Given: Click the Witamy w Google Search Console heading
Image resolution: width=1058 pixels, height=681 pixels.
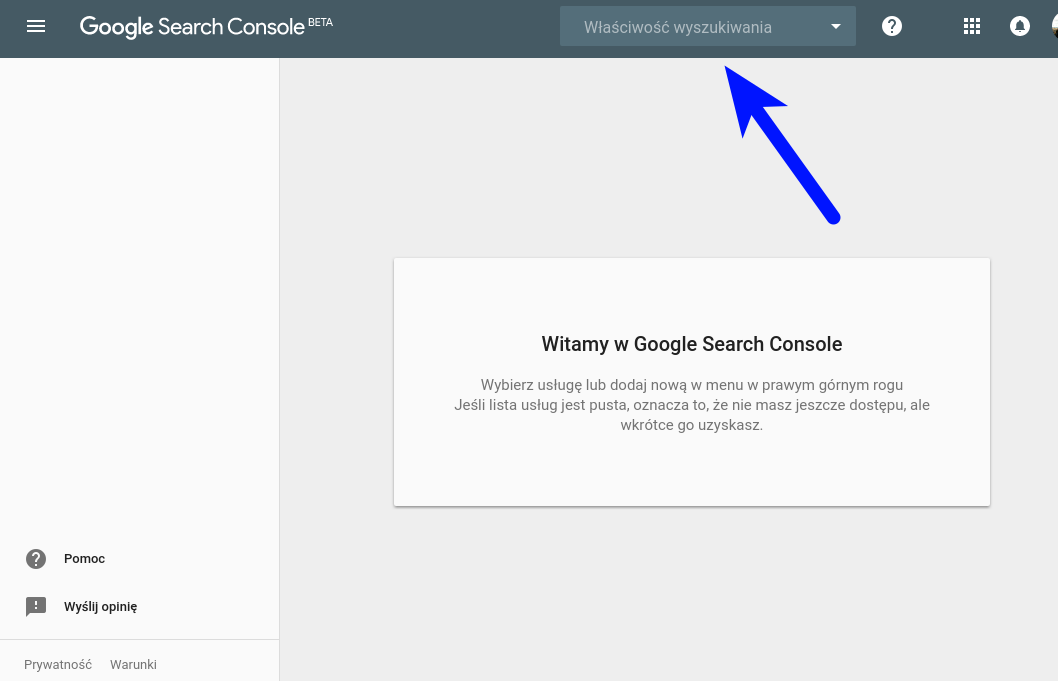Looking at the screenshot, I should (691, 345).
